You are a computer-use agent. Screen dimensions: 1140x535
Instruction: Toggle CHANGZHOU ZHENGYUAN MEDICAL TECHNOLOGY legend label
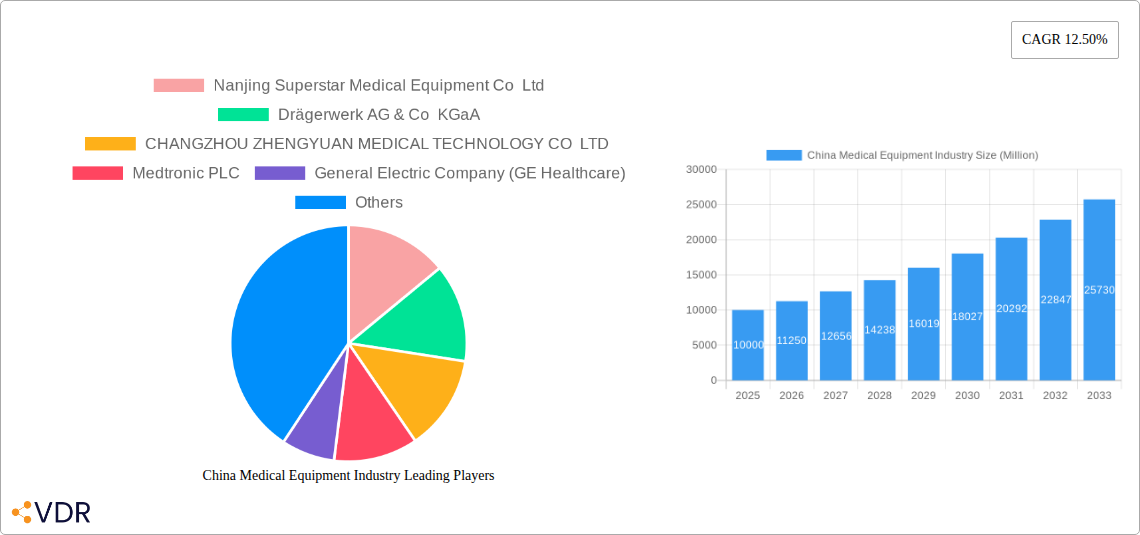pos(377,144)
